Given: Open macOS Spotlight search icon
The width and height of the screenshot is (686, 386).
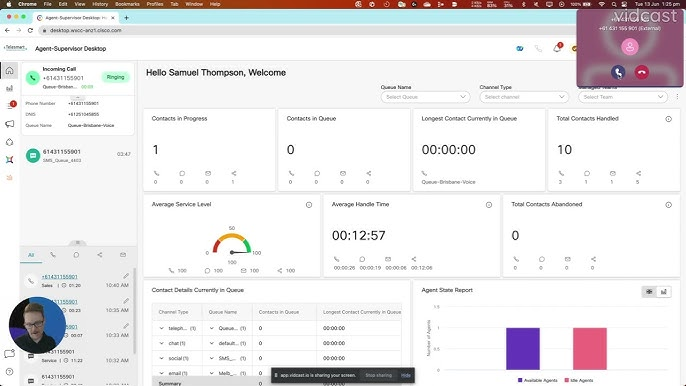Looking at the screenshot, I should point(614,4).
